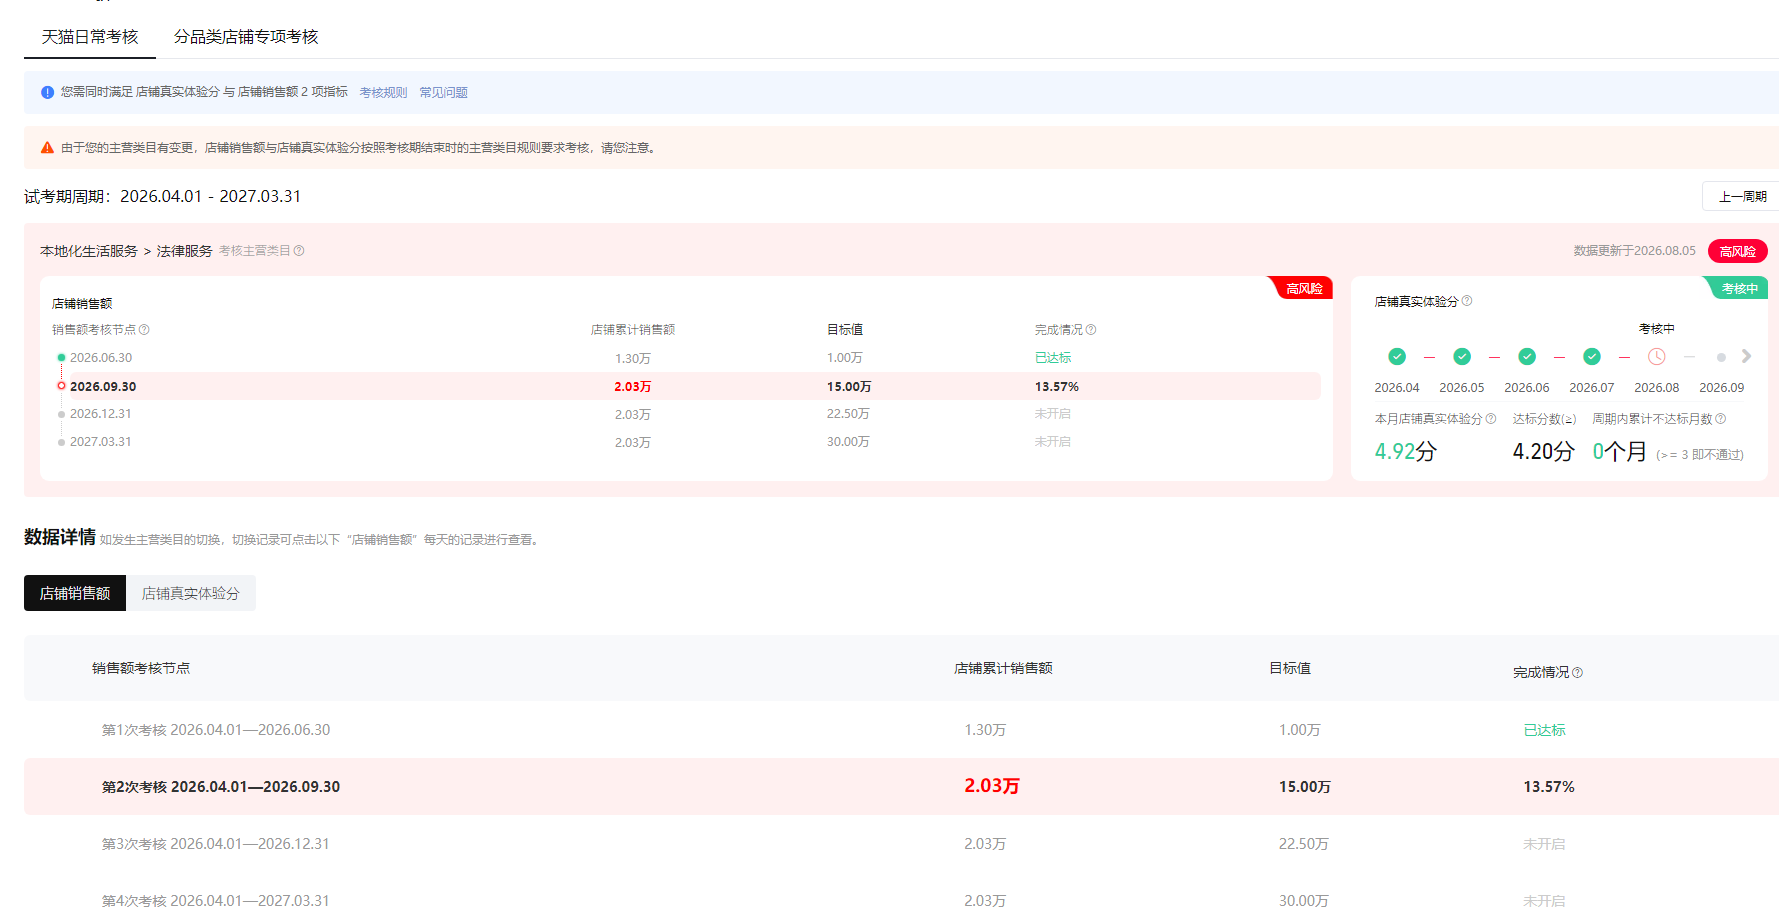Image resolution: width=1779 pixels, height=923 pixels.
Task: Click the 考核中 corner tag
Action: pos(1737,288)
